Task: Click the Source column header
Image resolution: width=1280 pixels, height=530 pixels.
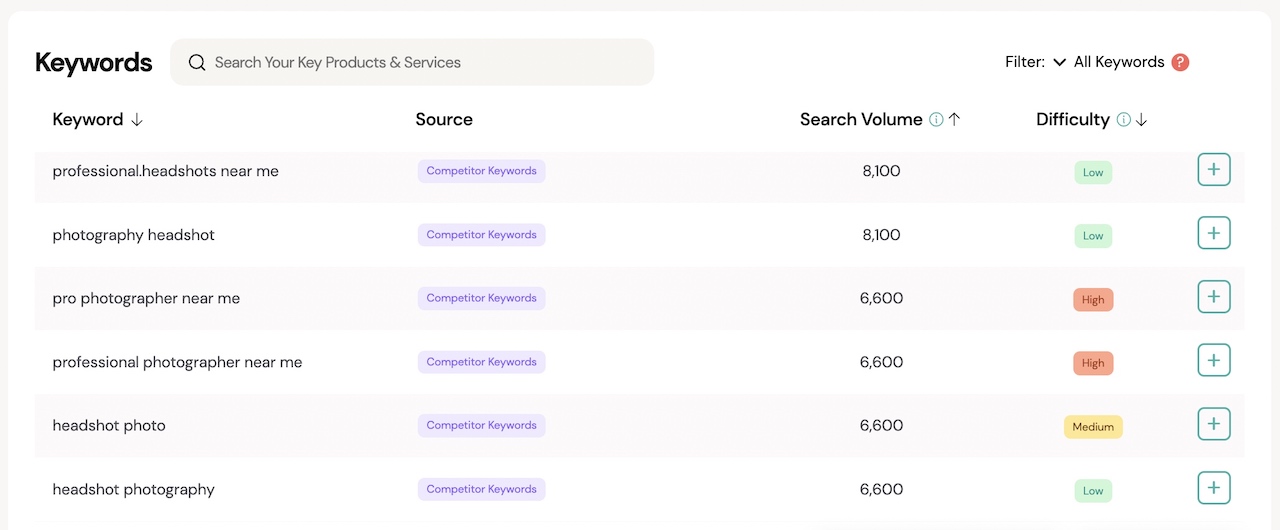Action: [x=444, y=120]
